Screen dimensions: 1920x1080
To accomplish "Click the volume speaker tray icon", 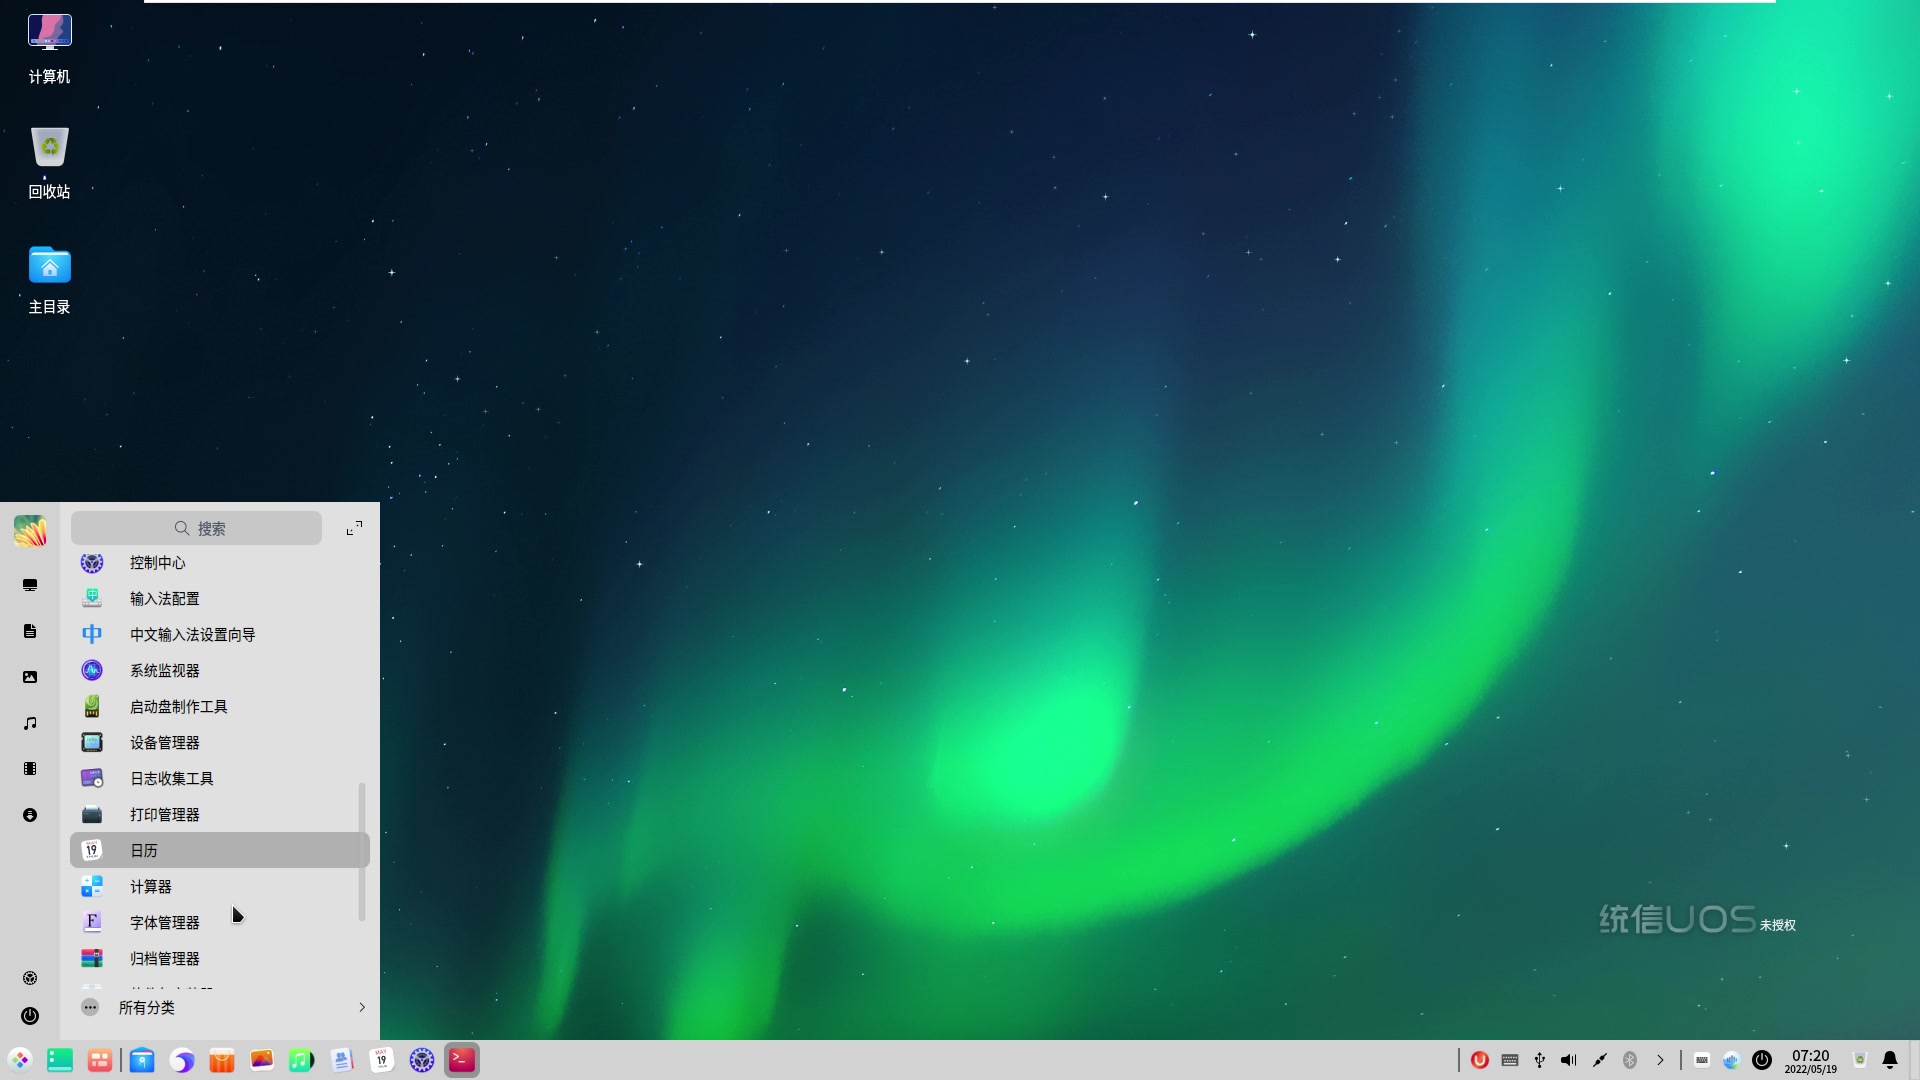I will pyautogui.click(x=1569, y=1060).
